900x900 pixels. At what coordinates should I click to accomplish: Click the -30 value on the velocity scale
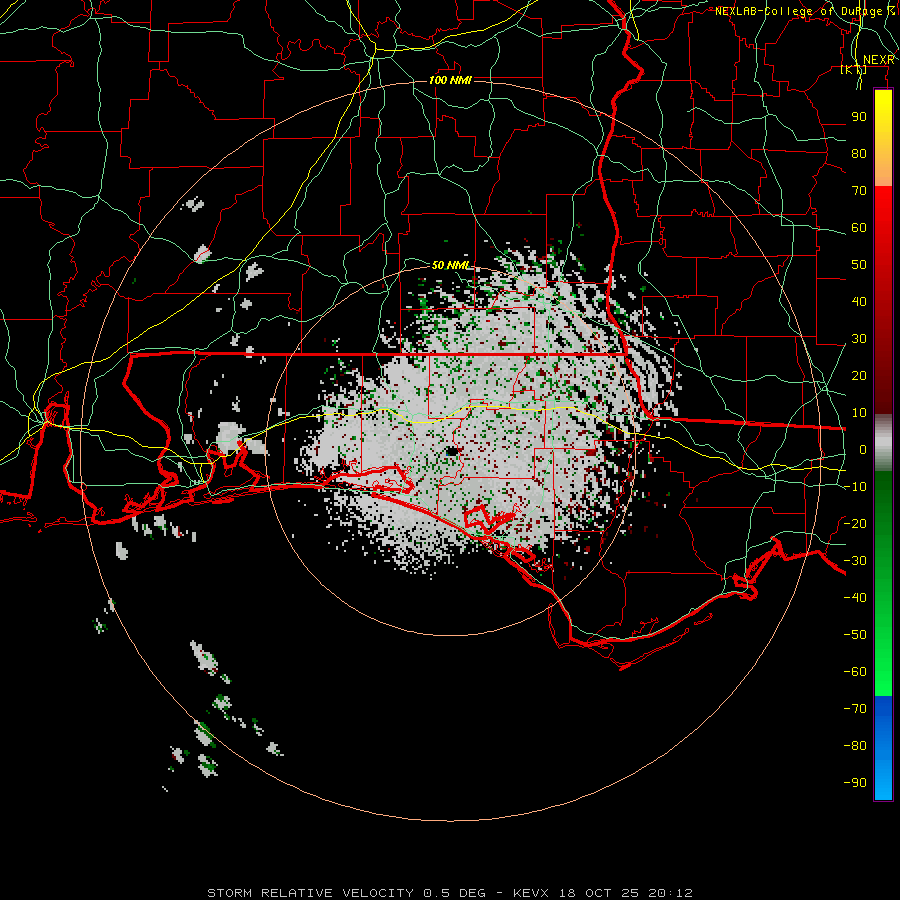coord(855,561)
